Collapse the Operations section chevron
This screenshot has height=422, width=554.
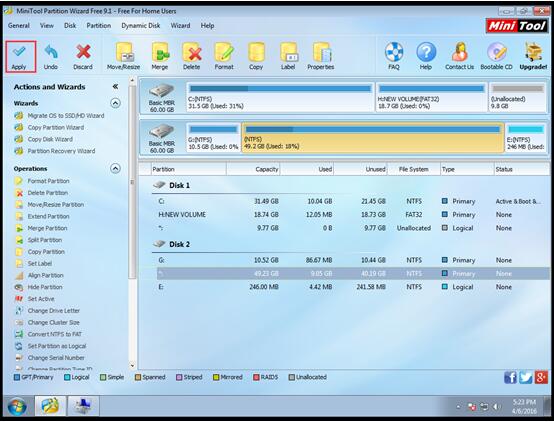[115, 169]
